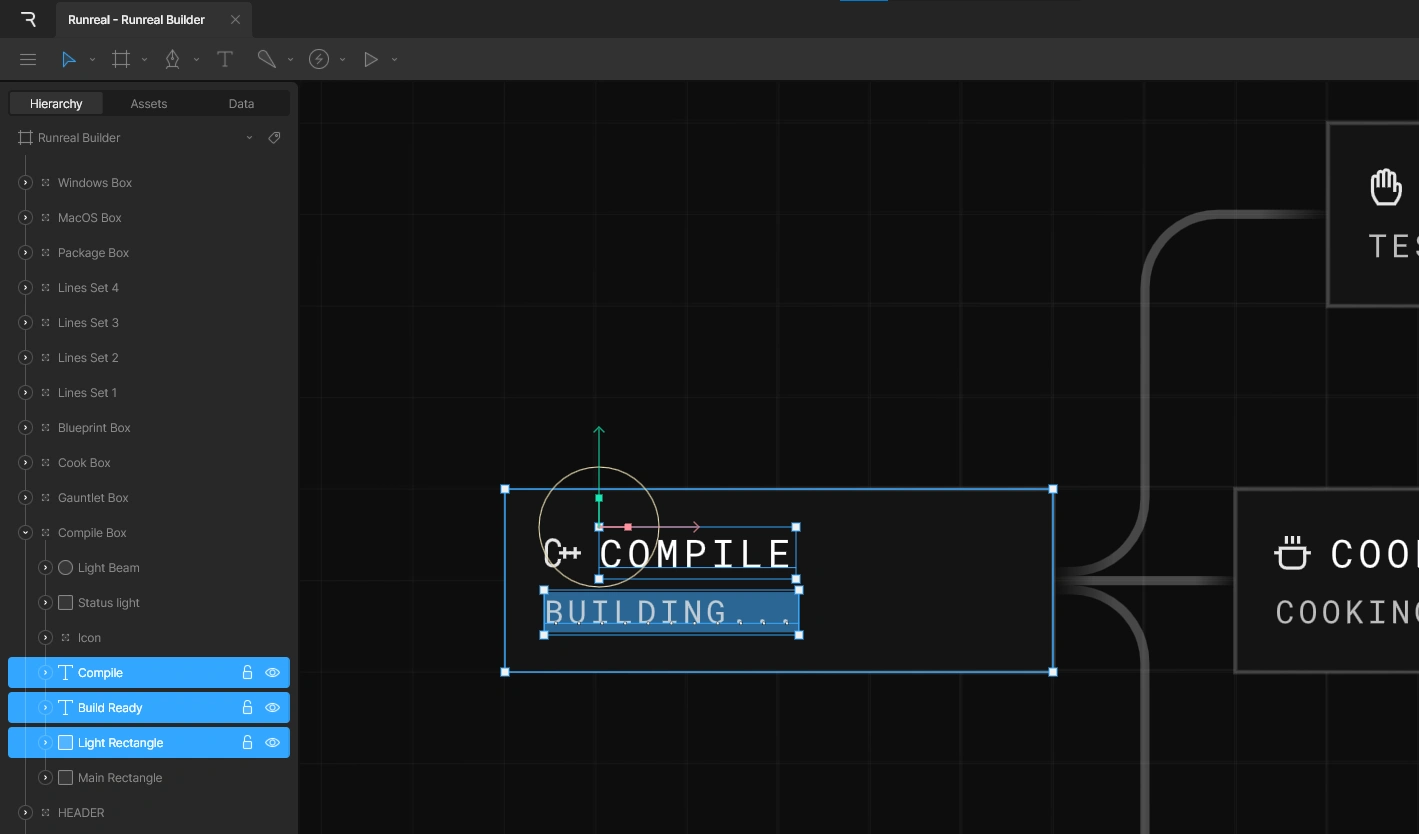Switch to the Hierarchy tab

(56, 104)
